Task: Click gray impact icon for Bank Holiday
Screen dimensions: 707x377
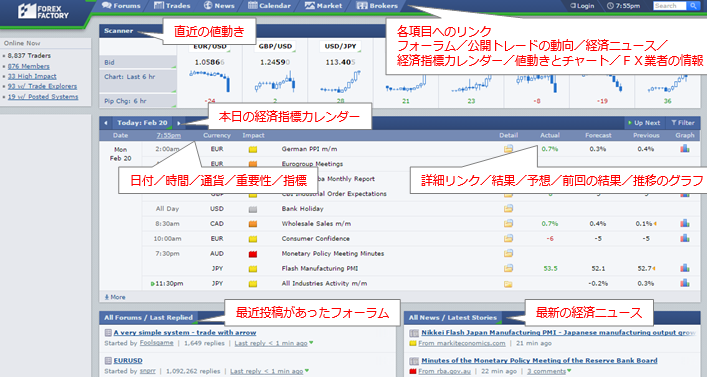Action: (253, 209)
